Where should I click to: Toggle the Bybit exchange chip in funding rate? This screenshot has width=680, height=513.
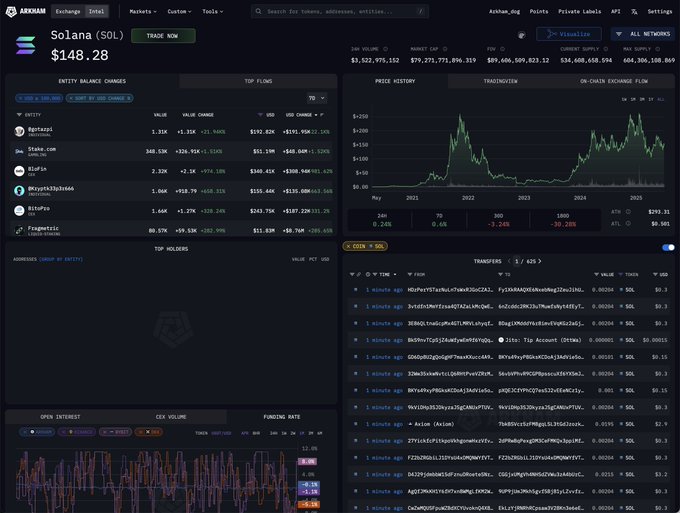tap(115, 432)
